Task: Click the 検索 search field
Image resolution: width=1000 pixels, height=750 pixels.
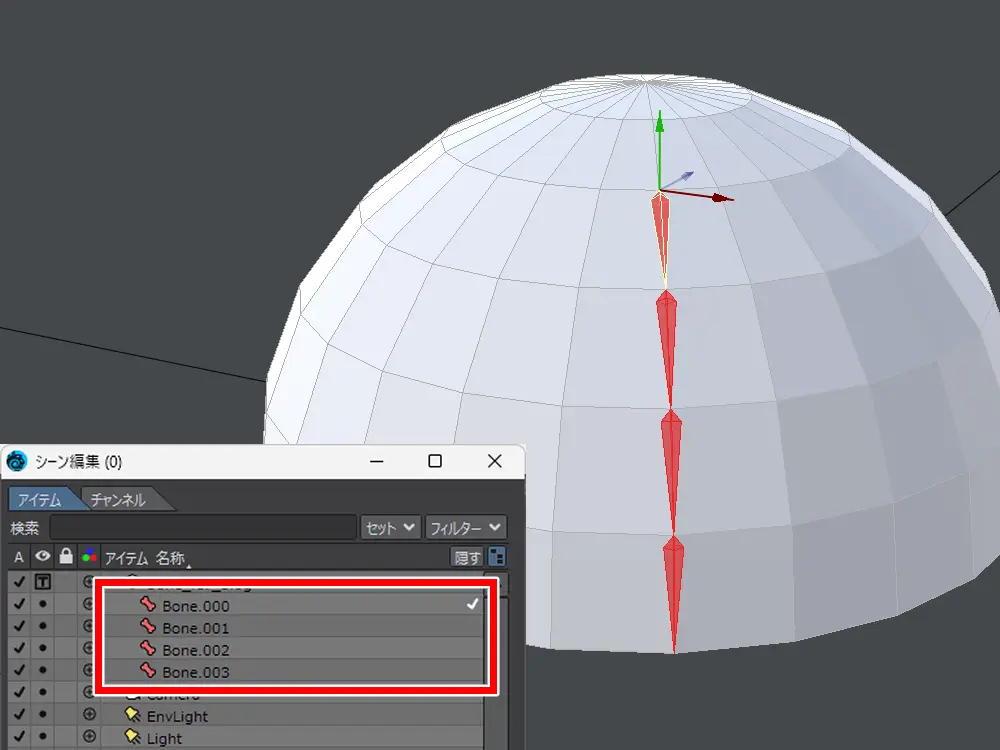Action: [x=203, y=527]
